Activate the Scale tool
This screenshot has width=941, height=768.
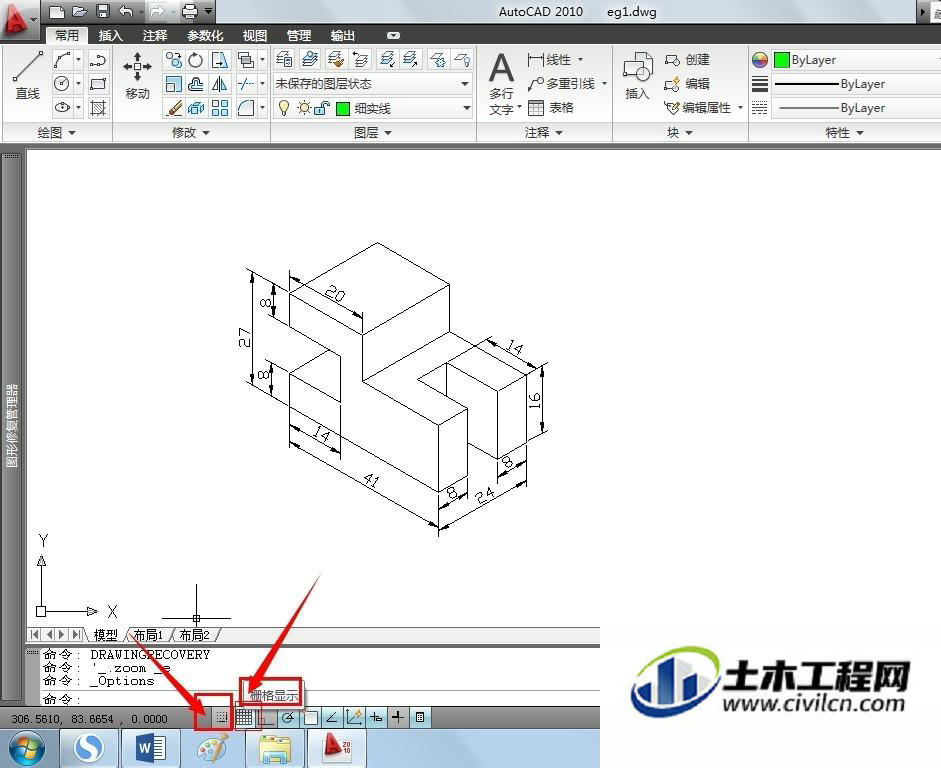tap(173, 83)
